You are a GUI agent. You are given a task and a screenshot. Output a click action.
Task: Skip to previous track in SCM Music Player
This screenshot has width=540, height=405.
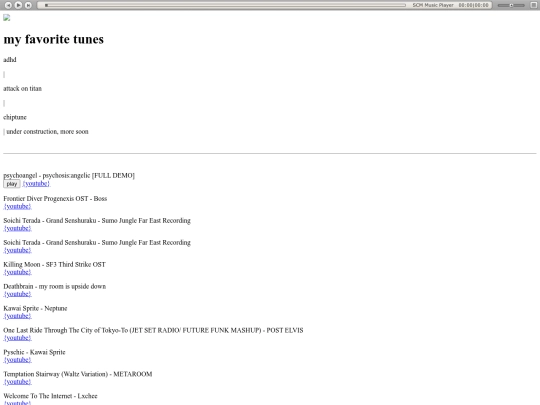pyautogui.click(x=8, y=5)
